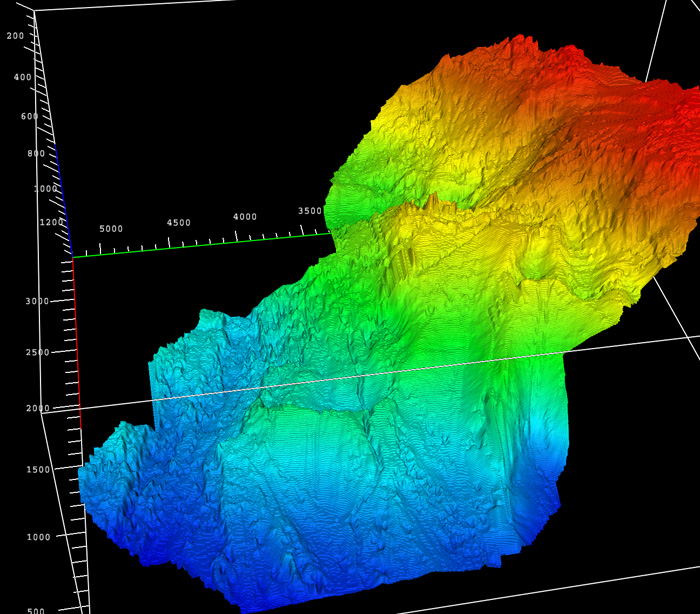
Task: Click the vertical axis label "200"
Action: tap(15, 36)
